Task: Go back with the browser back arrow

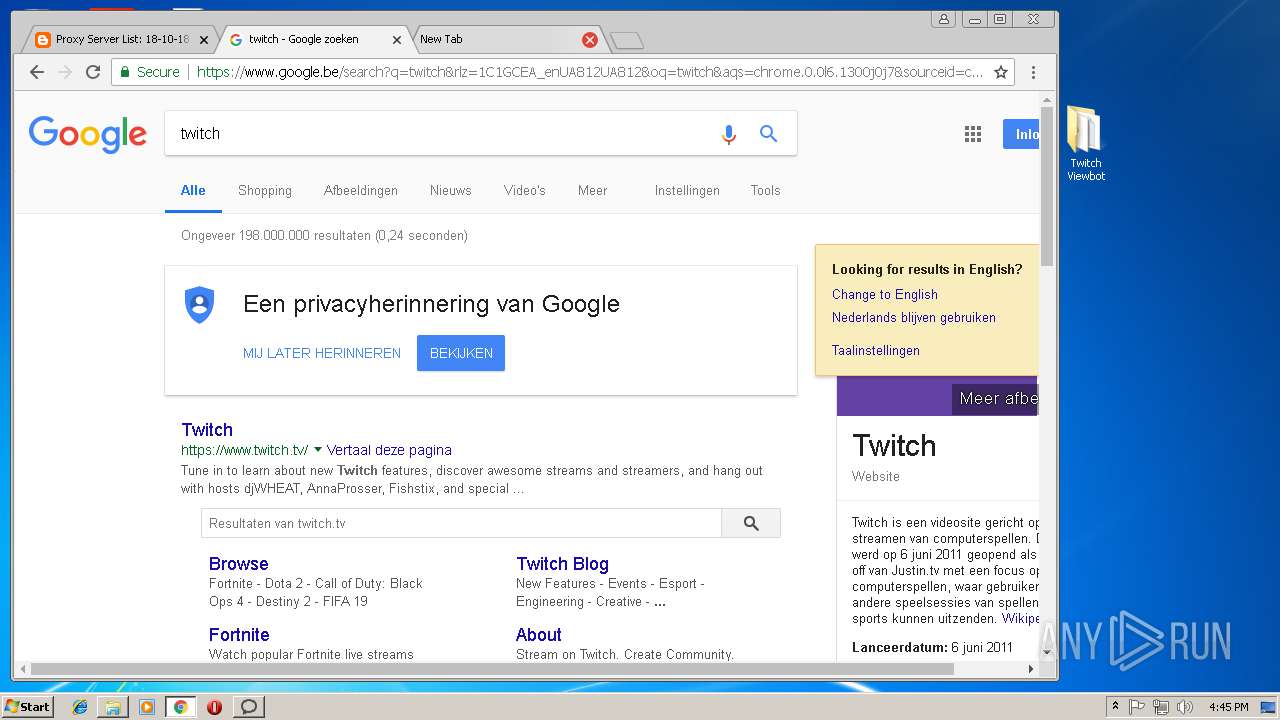Action: pos(37,72)
